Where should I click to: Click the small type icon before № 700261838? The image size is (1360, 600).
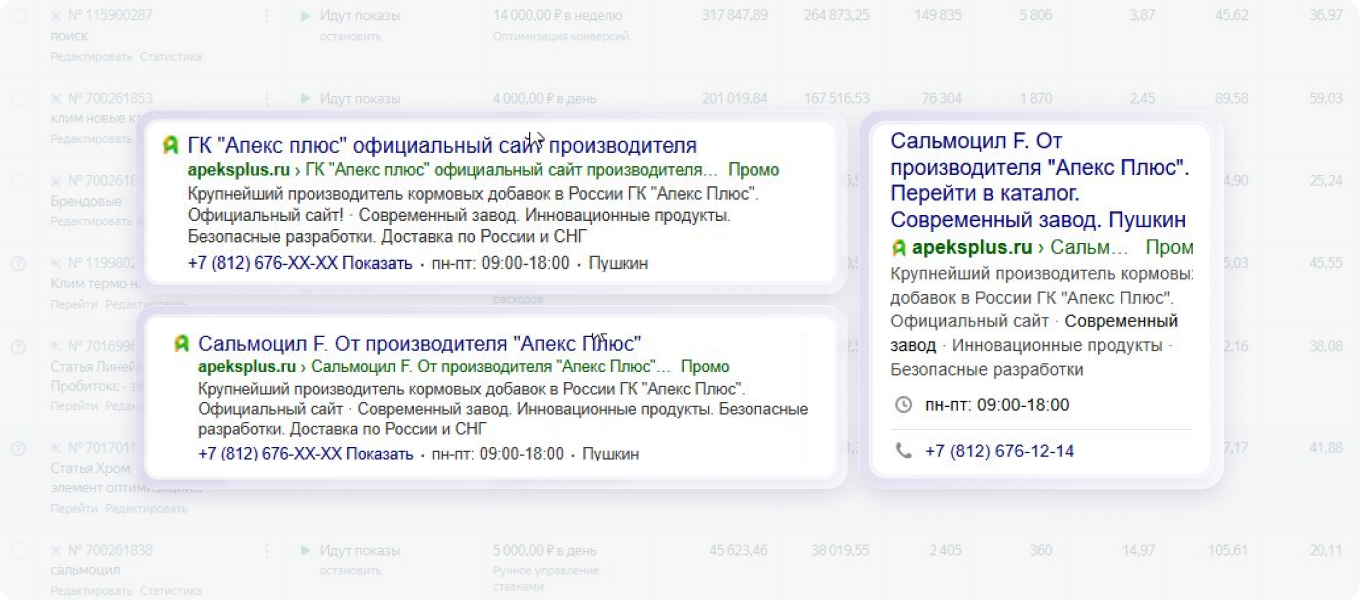point(56,550)
